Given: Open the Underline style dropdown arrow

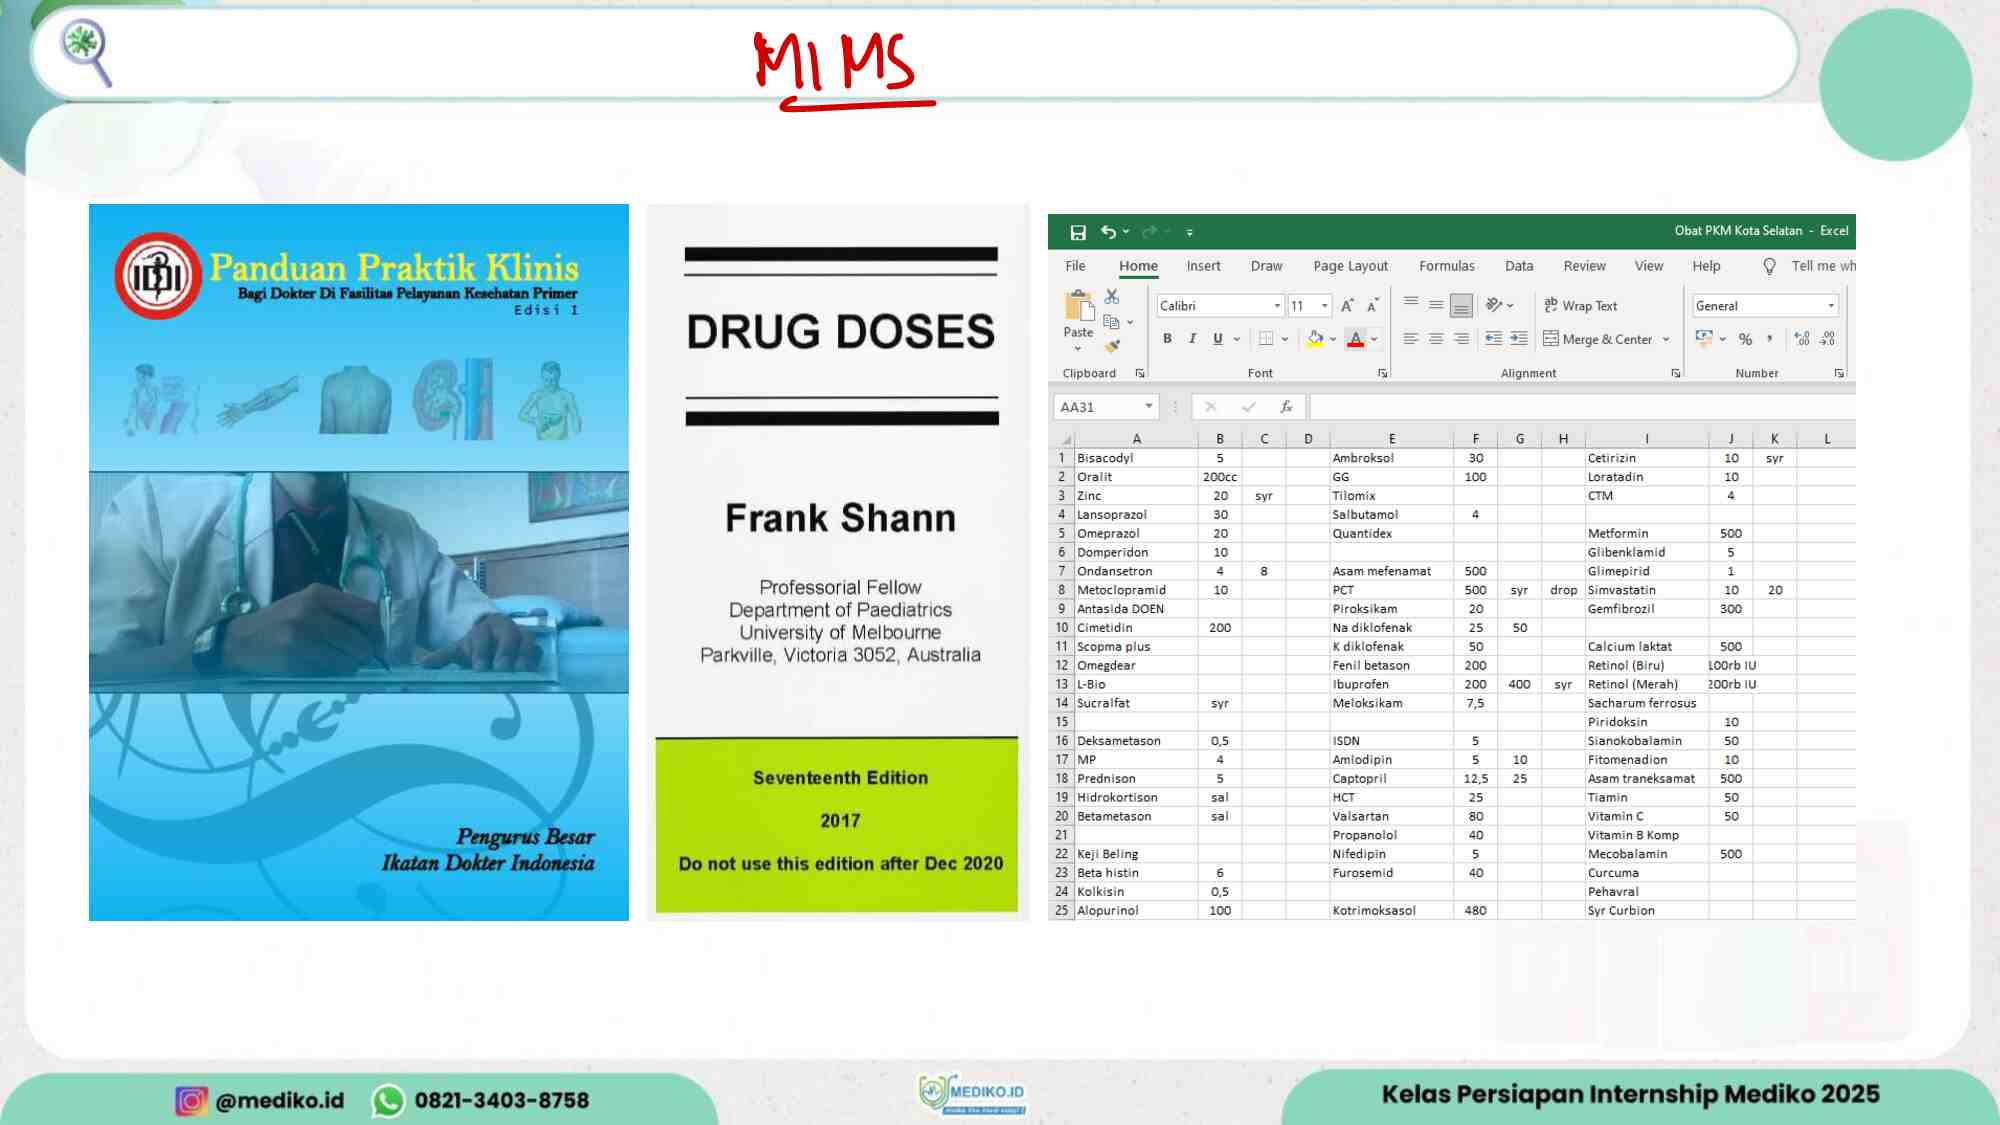Looking at the screenshot, I should tap(1237, 339).
